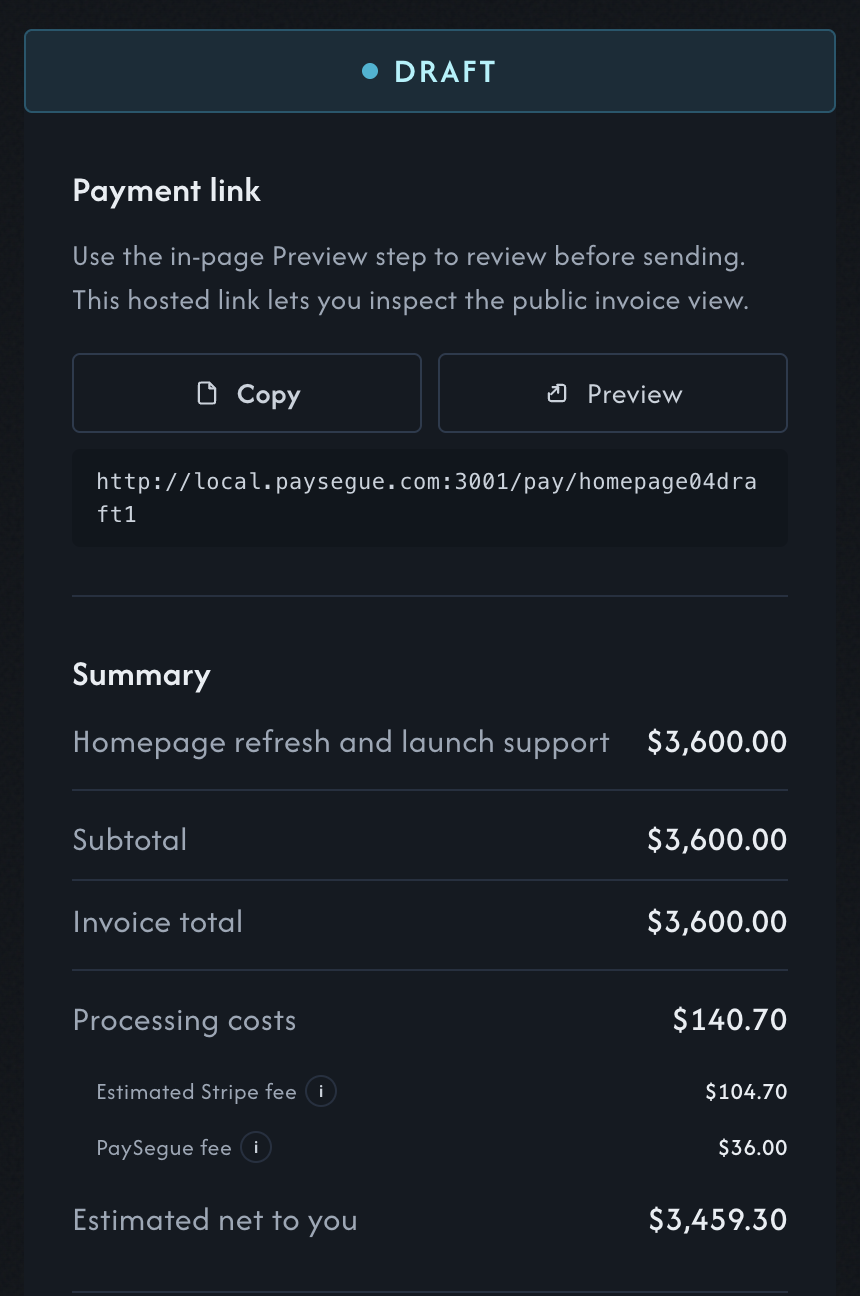Click the DRAFT status indicator at the top
The height and width of the screenshot is (1296, 860).
430,71
